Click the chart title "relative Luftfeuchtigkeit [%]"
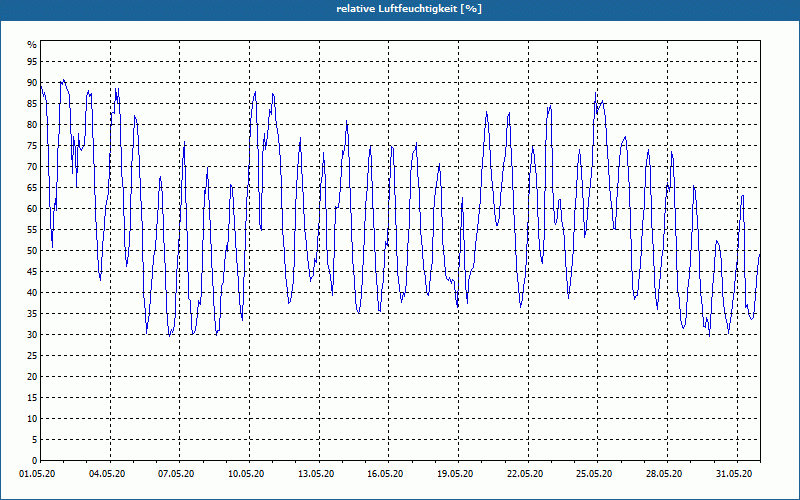Viewport: 800px width, 500px height. tap(409, 9)
